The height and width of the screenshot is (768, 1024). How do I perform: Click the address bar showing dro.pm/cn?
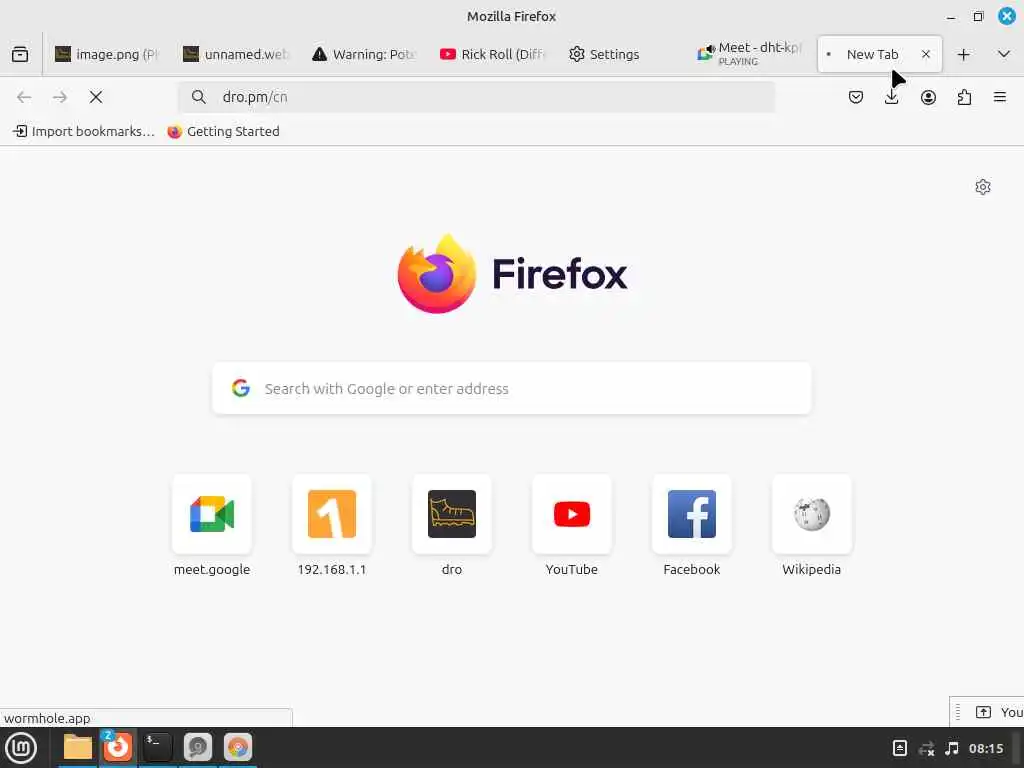477,97
